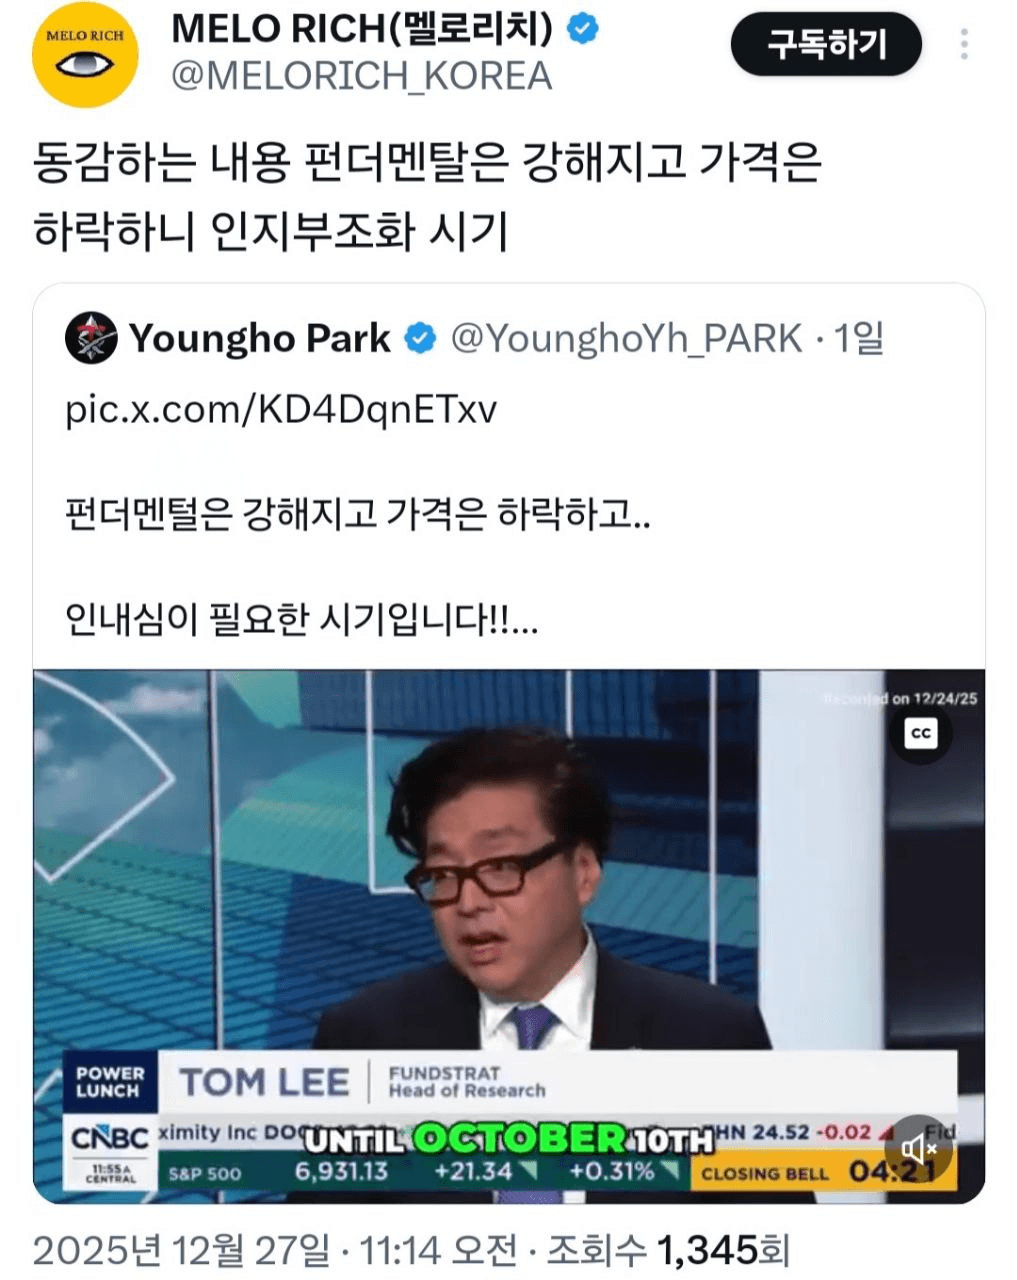The image size is (1017, 1280).
Task: Tap the blue verified badge beside MELO RICH(멜로리치)
Action: point(583,30)
